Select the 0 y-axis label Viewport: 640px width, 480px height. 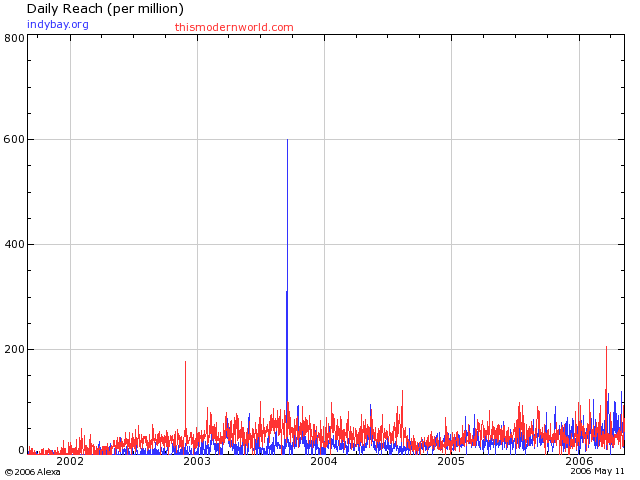click(x=20, y=451)
